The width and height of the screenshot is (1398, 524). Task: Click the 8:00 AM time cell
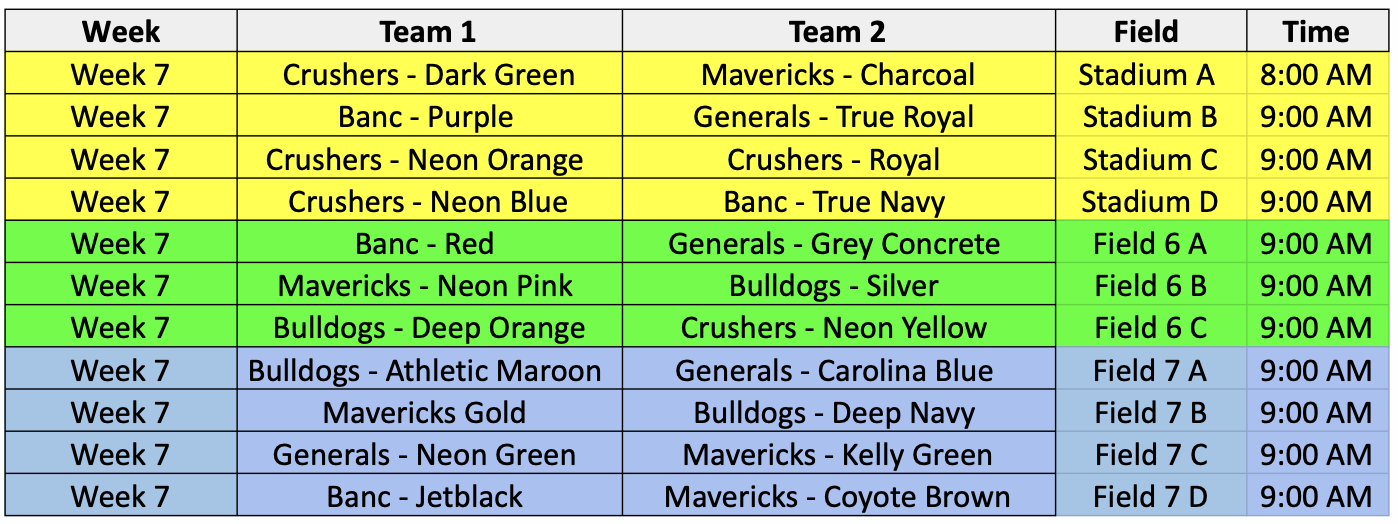click(x=1316, y=75)
